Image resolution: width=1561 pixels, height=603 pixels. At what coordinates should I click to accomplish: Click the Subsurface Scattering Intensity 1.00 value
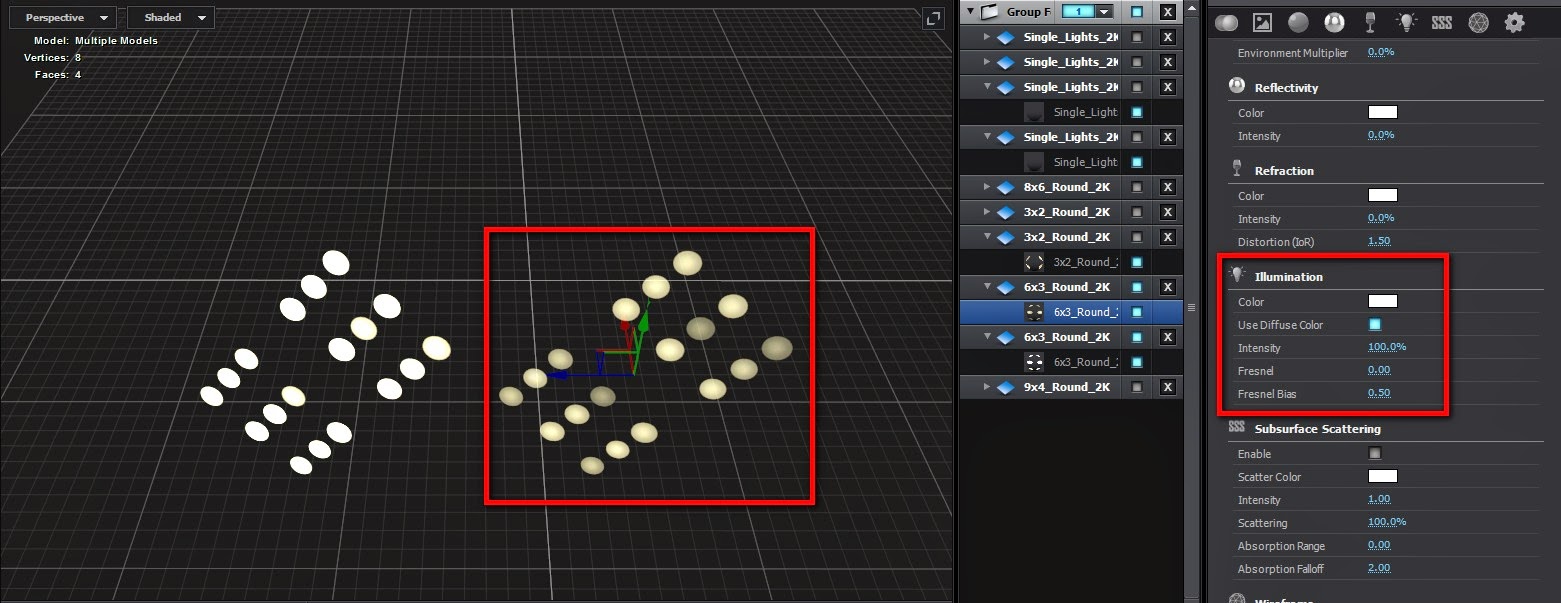click(1379, 499)
